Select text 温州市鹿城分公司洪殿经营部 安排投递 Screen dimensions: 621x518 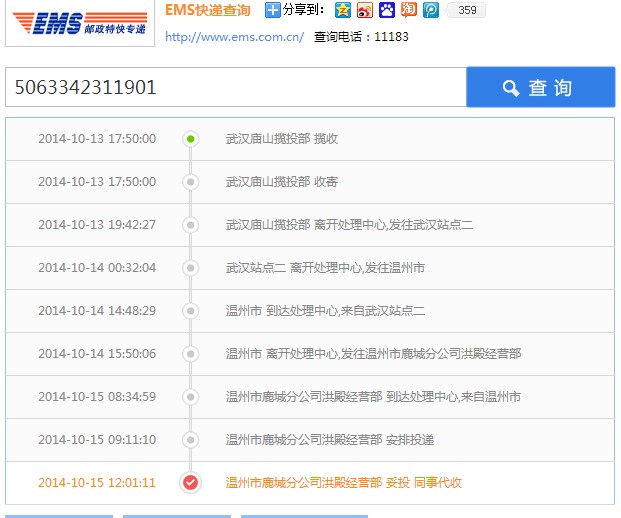coord(330,440)
